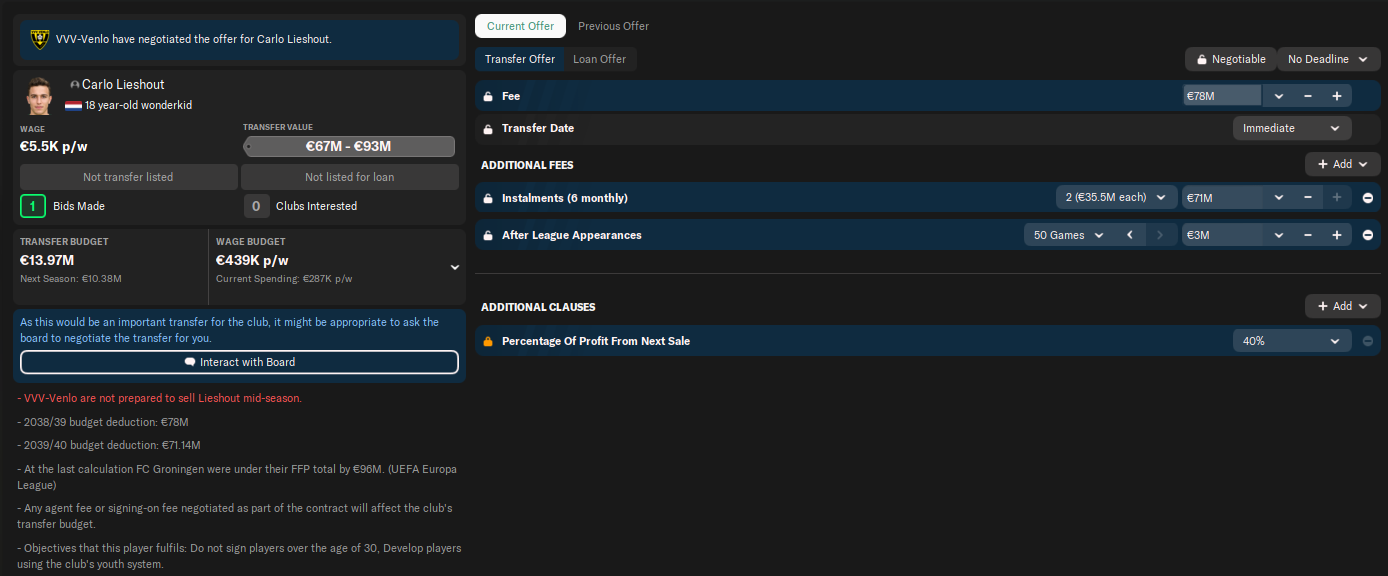Viewport: 1388px width, 576px height.
Task: Click the Netherlands flag icon
Action: pyautogui.click(x=73, y=105)
